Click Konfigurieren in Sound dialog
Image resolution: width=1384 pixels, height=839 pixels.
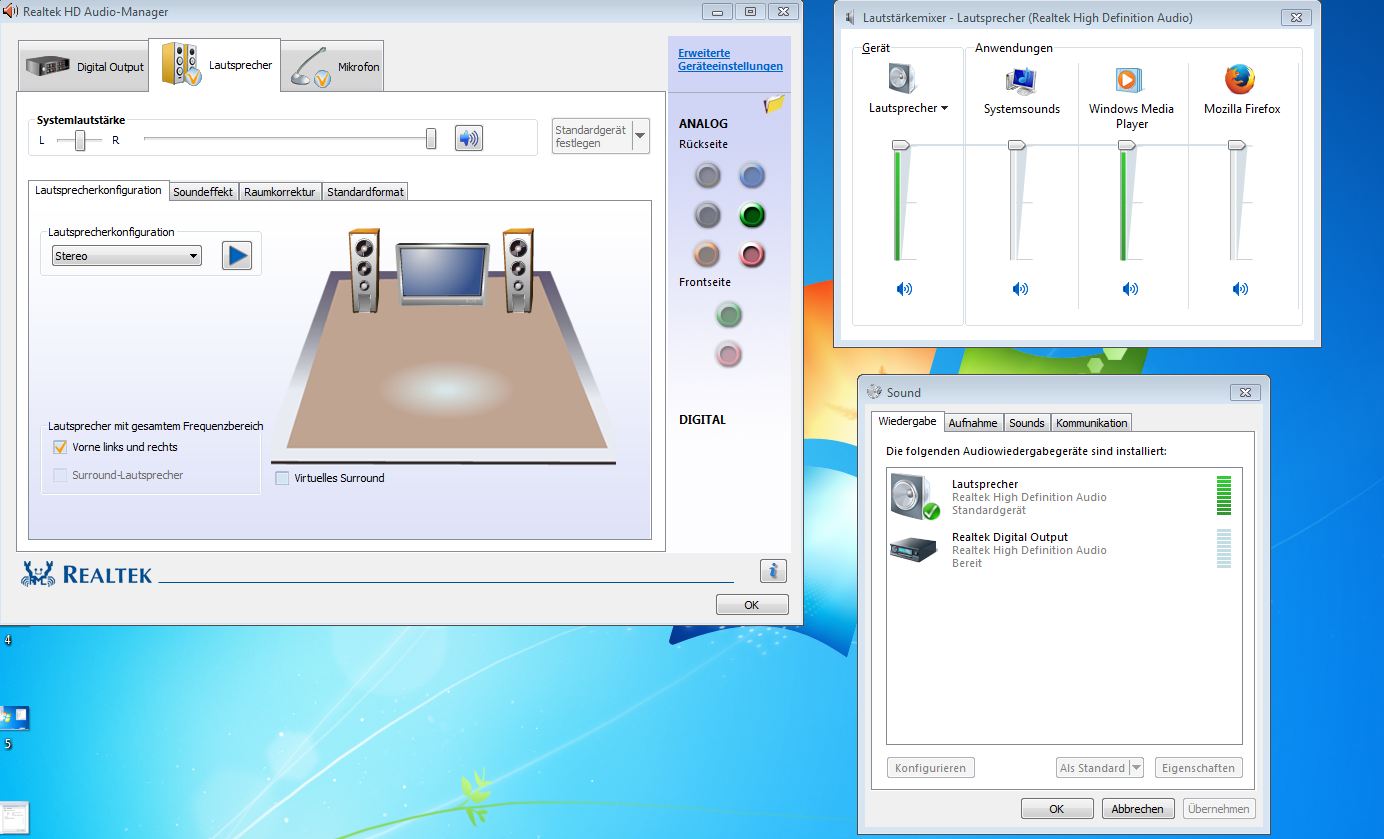[930, 768]
